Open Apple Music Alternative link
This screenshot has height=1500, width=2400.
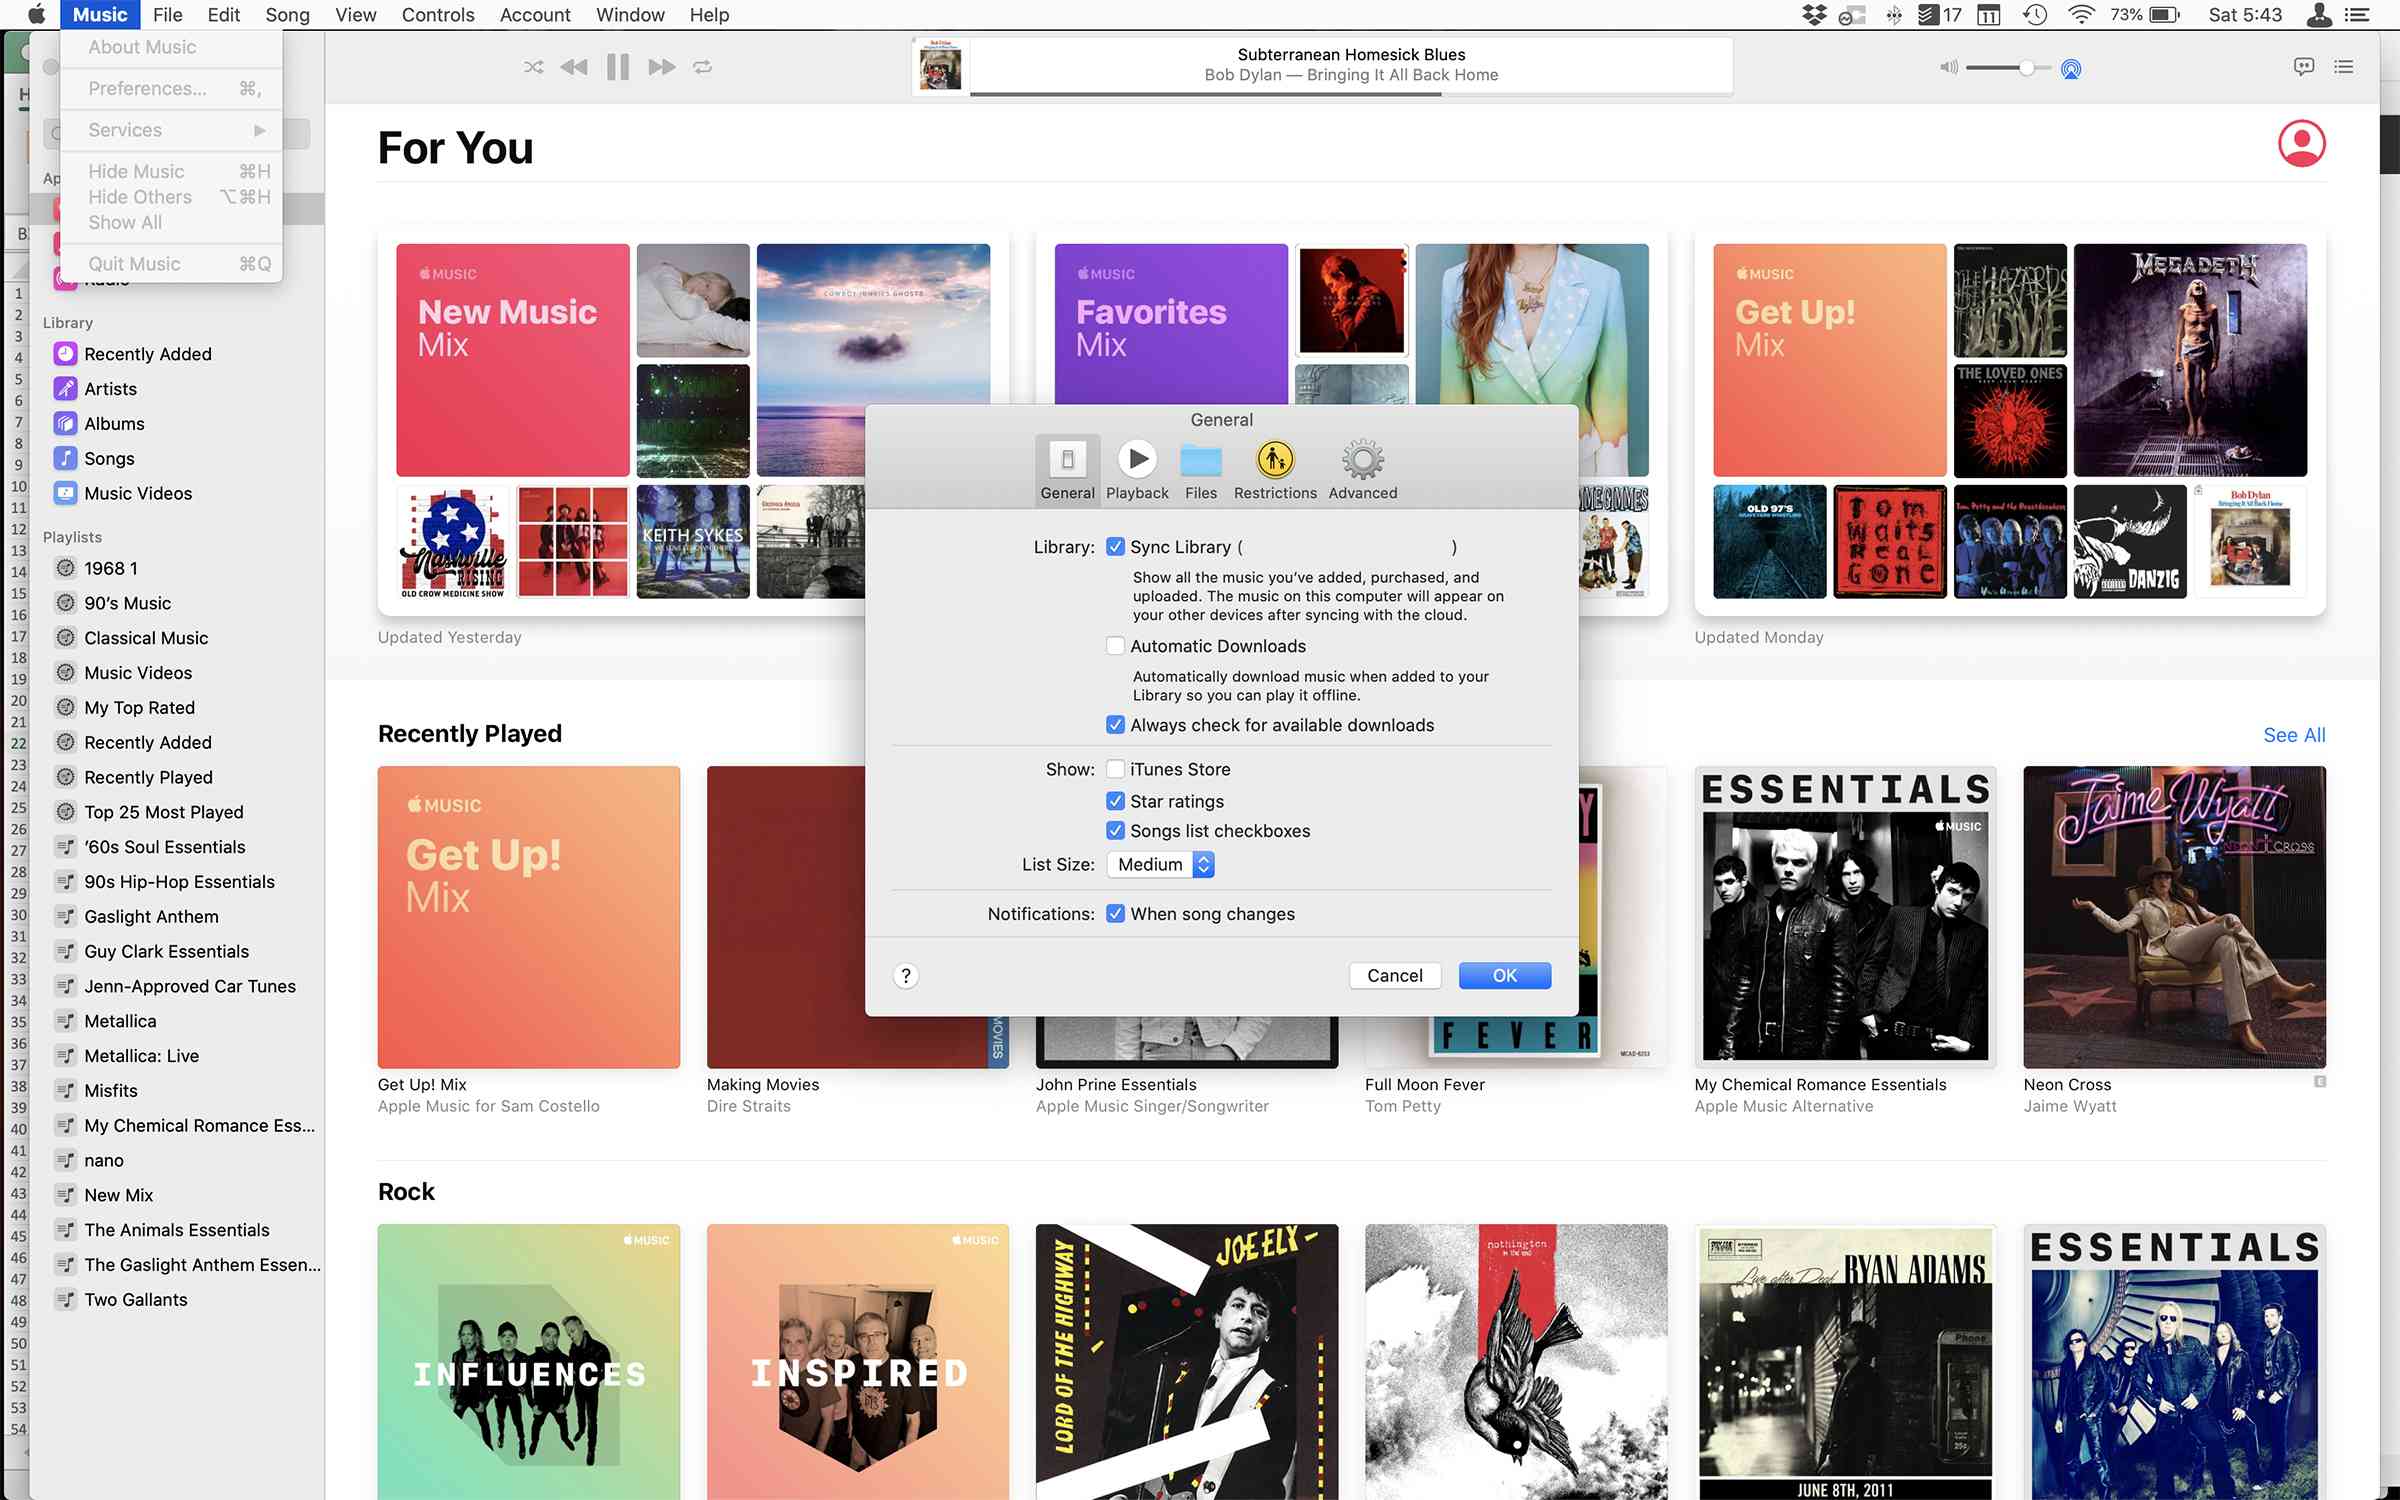[x=1783, y=1106]
